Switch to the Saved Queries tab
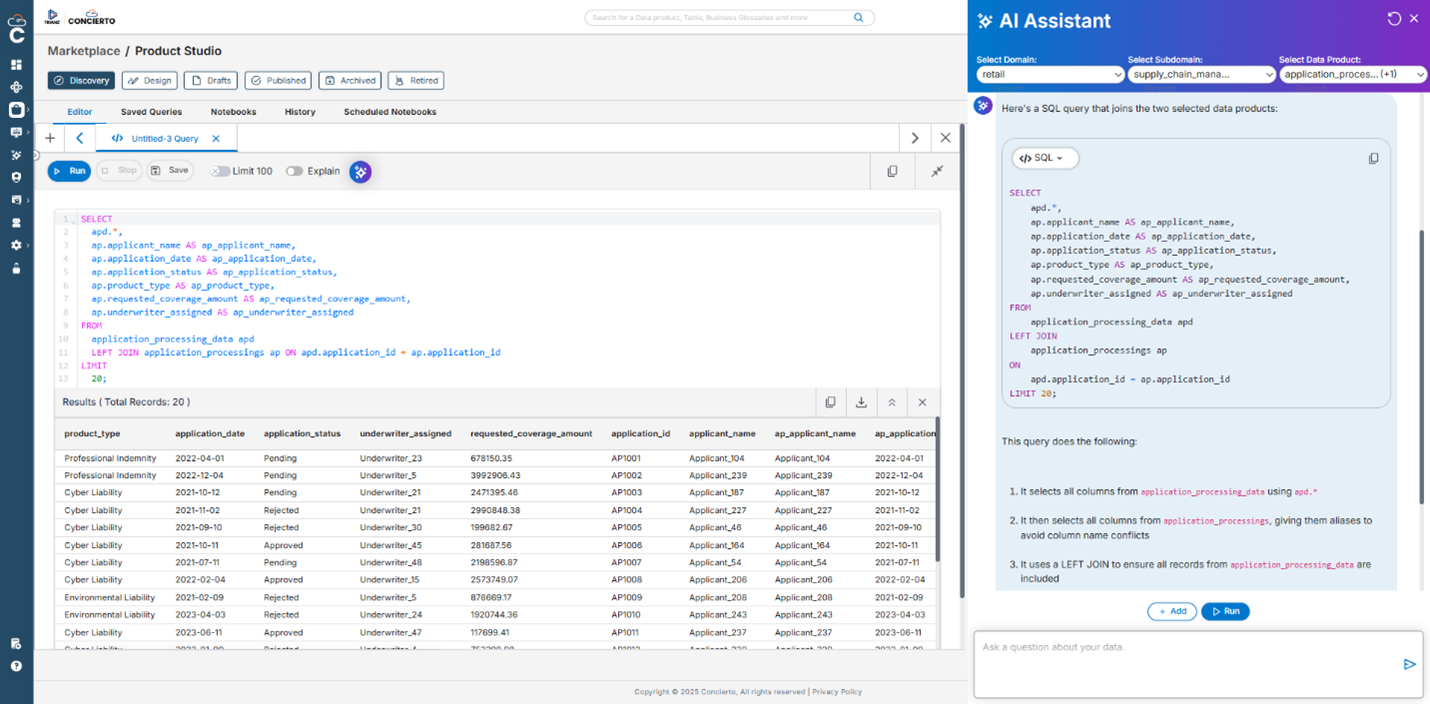1430x704 pixels. tap(151, 112)
